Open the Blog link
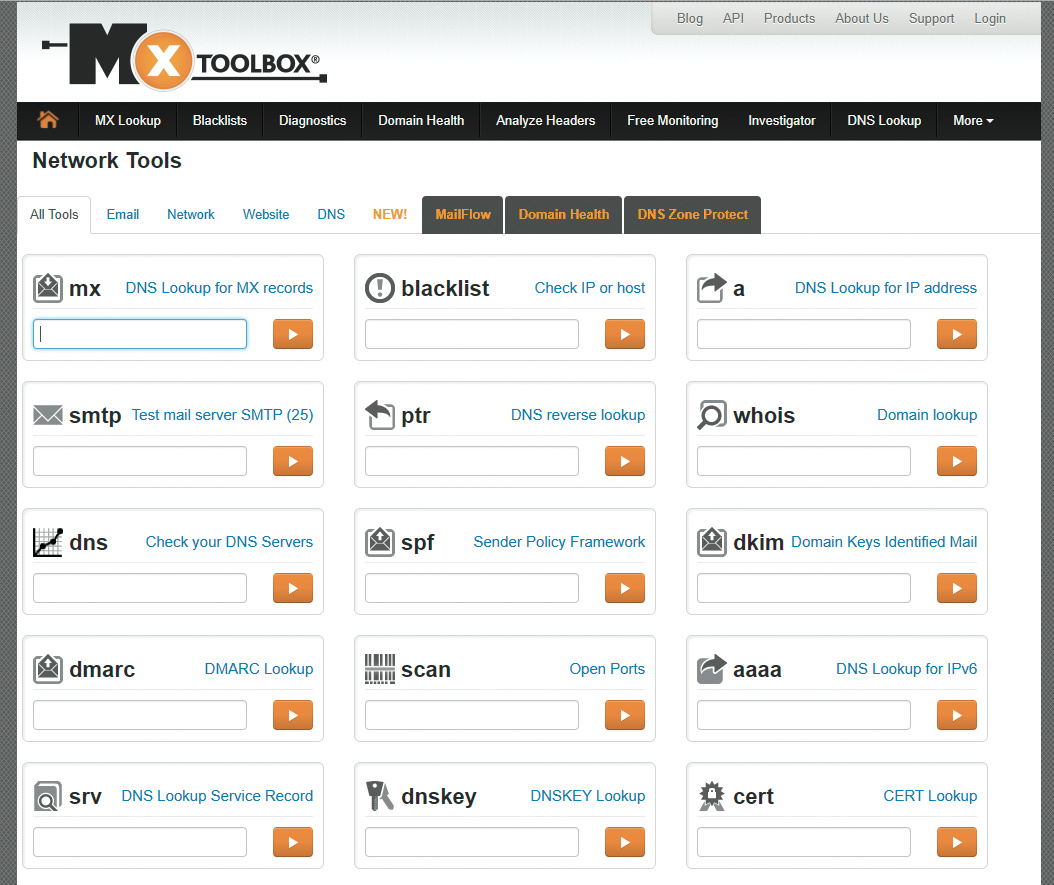 coord(690,18)
